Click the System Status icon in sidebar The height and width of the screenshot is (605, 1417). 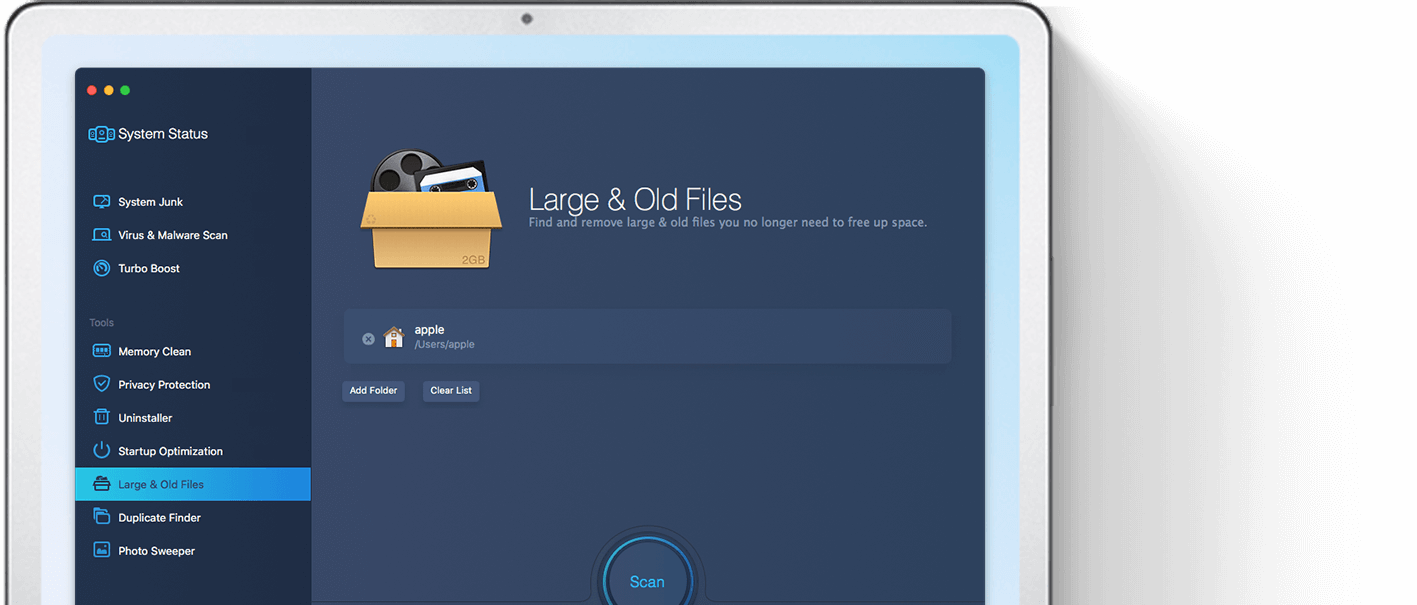point(101,134)
